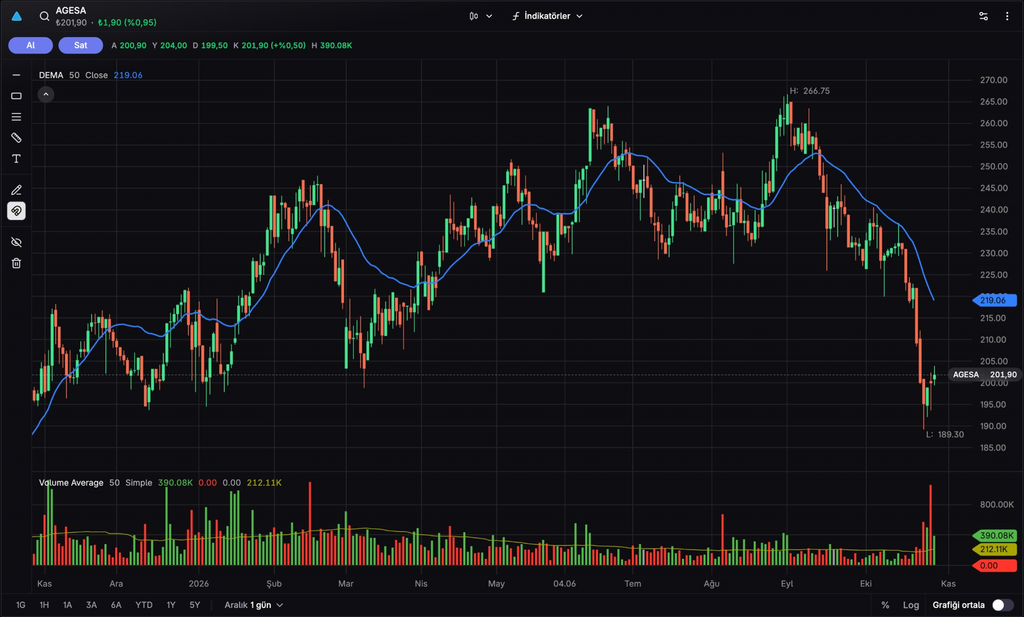The height and width of the screenshot is (617, 1024).
Task: Collapse the indicator legend with chevron button
Action: point(46,95)
